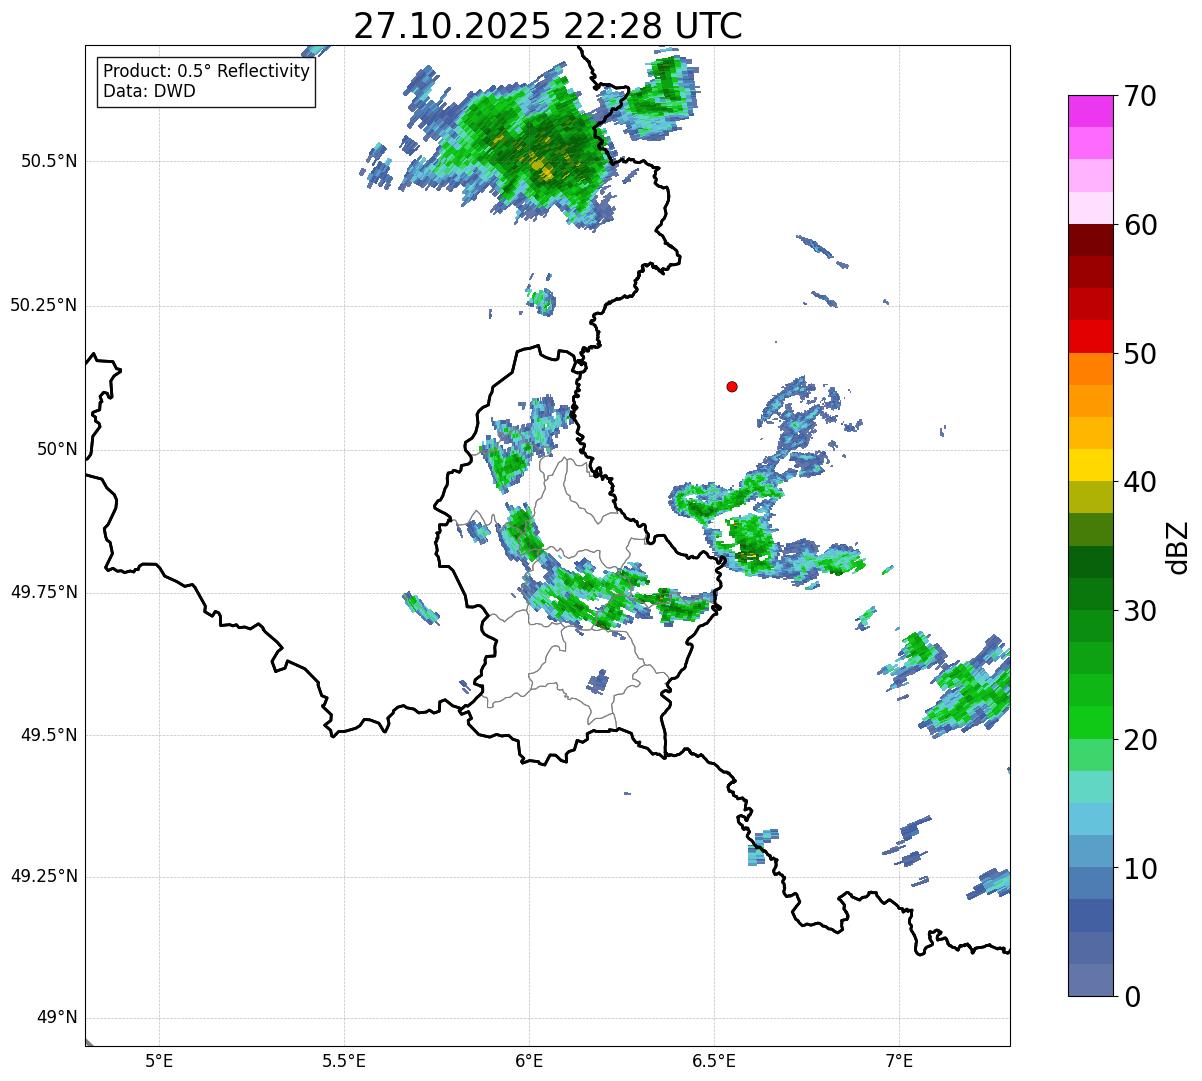Screen dimensions: 1202x1081
Task: Click the colorbar value '0'
Action: point(1132,997)
